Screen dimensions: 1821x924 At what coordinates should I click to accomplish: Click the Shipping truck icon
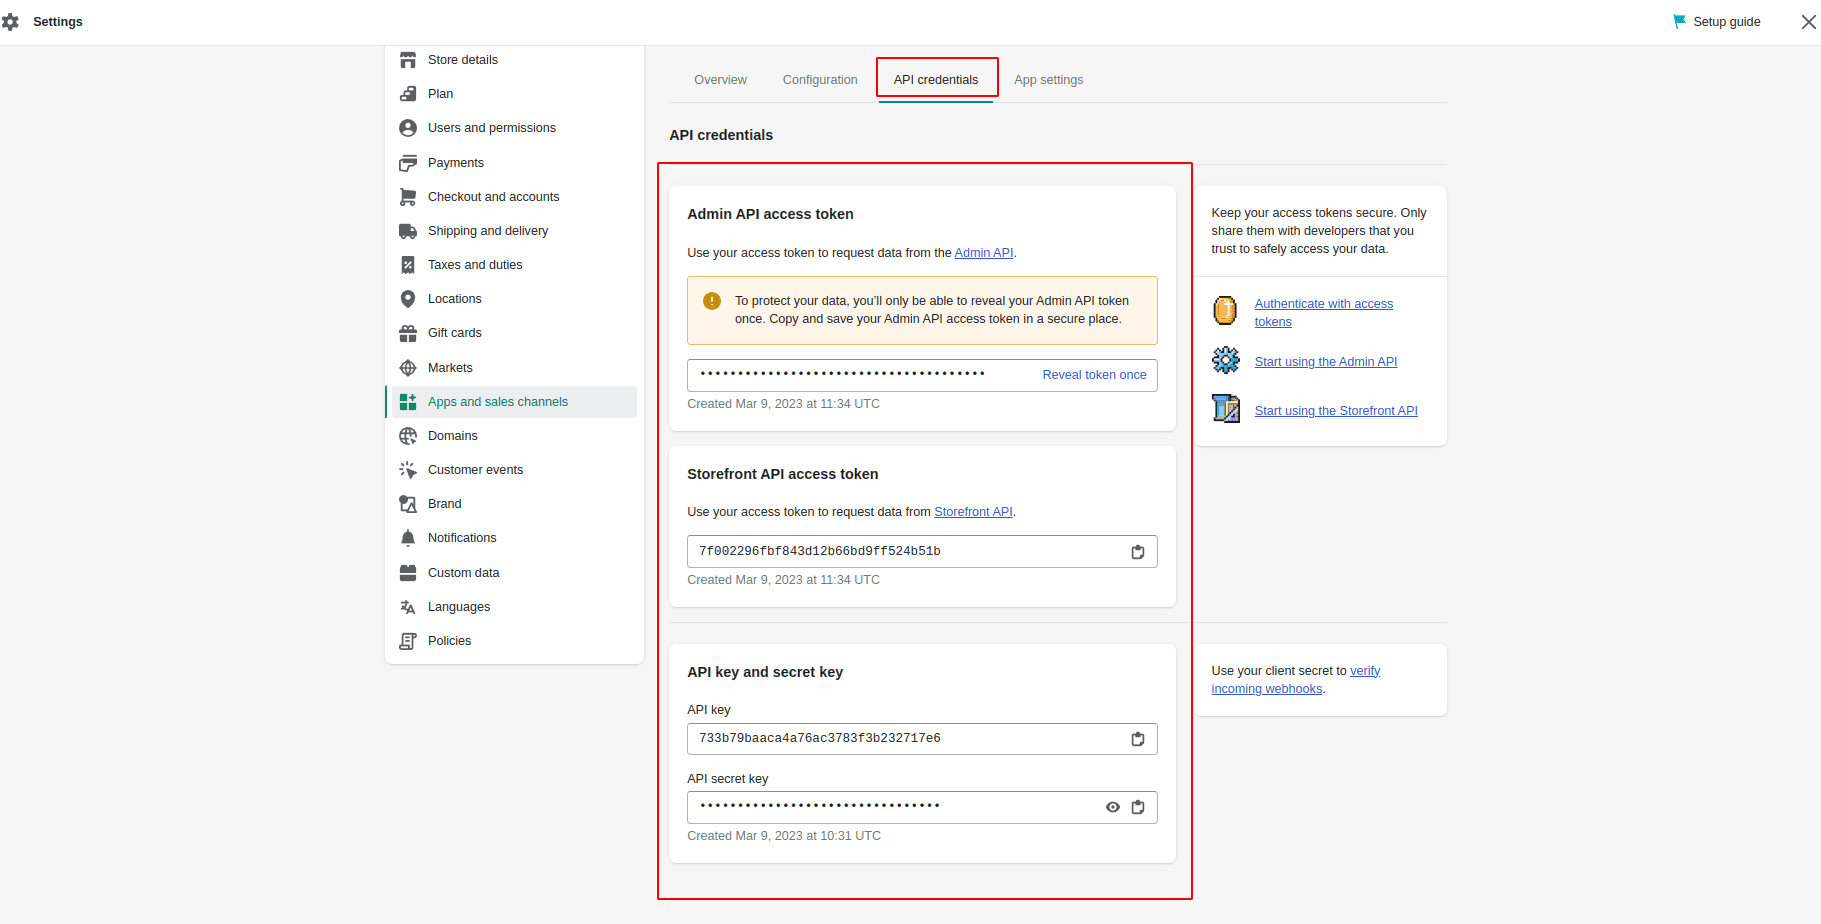(408, 231)
